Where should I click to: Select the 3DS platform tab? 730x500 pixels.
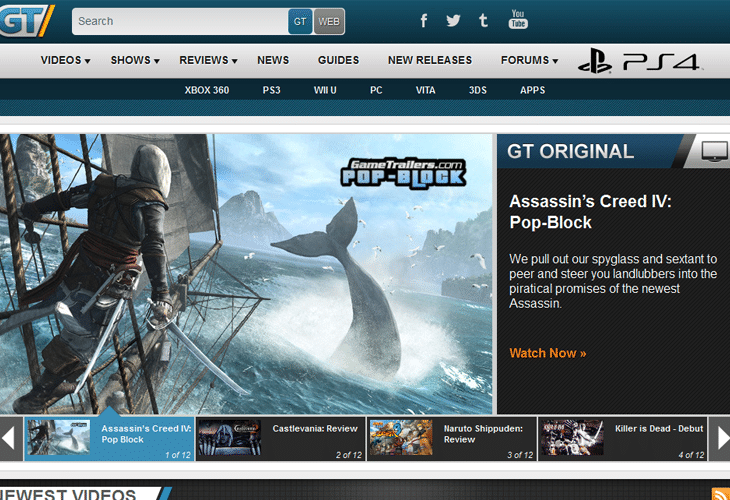pyautogui.click(x=478, y=90)
